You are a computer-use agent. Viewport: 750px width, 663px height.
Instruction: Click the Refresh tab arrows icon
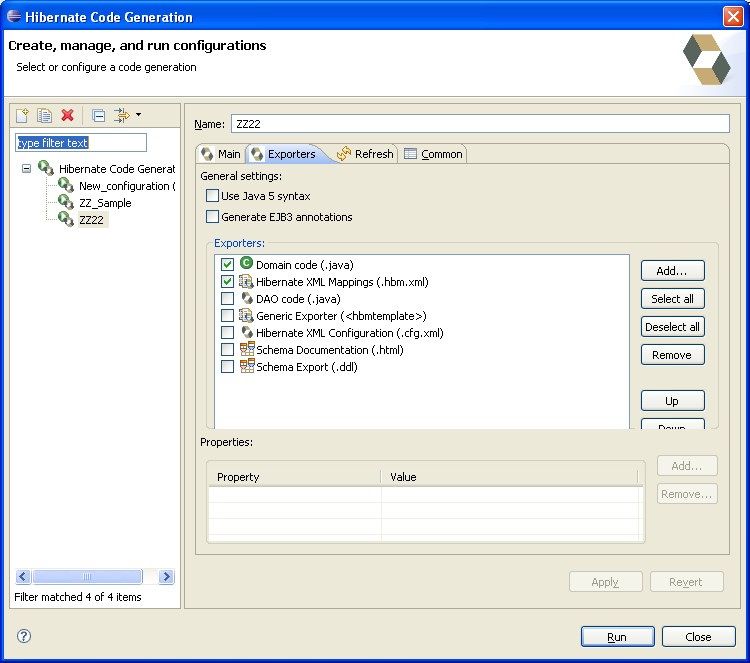point(344,154)
